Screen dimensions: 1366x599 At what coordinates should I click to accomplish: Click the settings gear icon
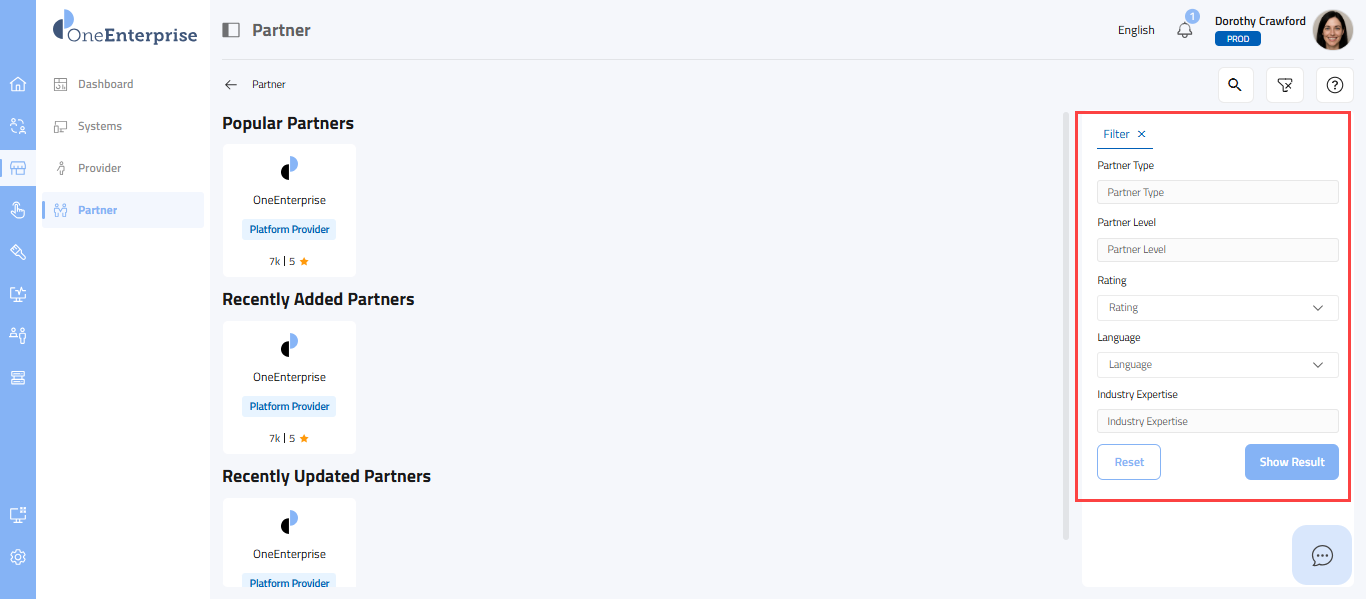tap(18, 557)
